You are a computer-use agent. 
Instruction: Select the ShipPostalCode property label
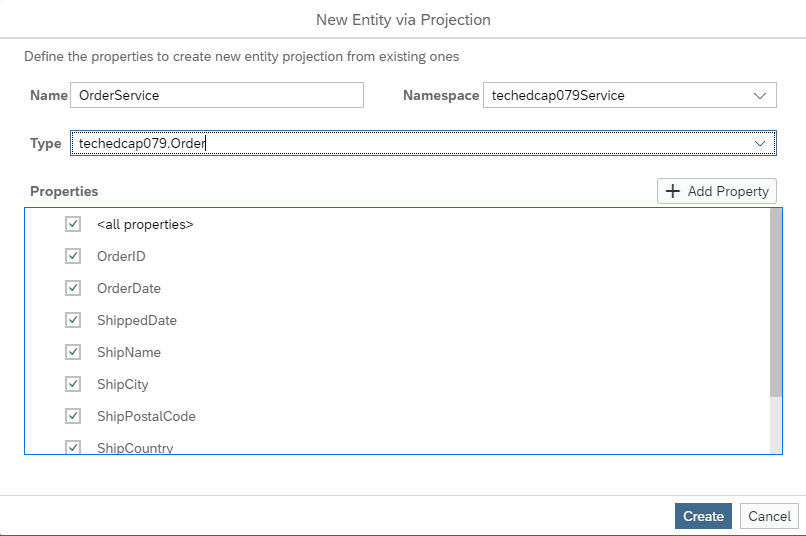click(146, 416)
